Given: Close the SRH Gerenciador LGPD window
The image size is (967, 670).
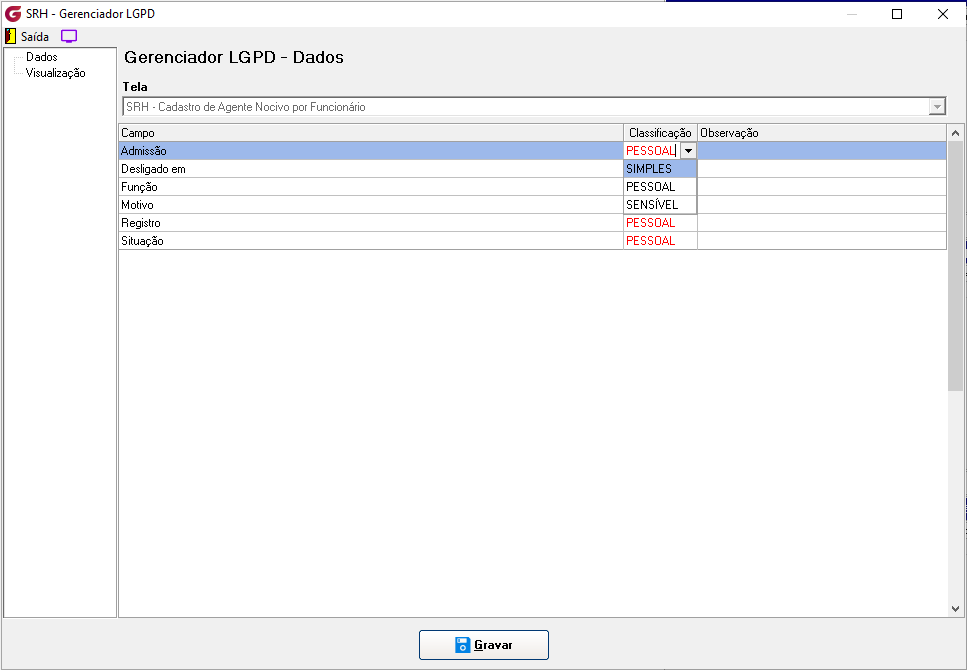Looking at the screenshot, I should [x=943, y=14].
